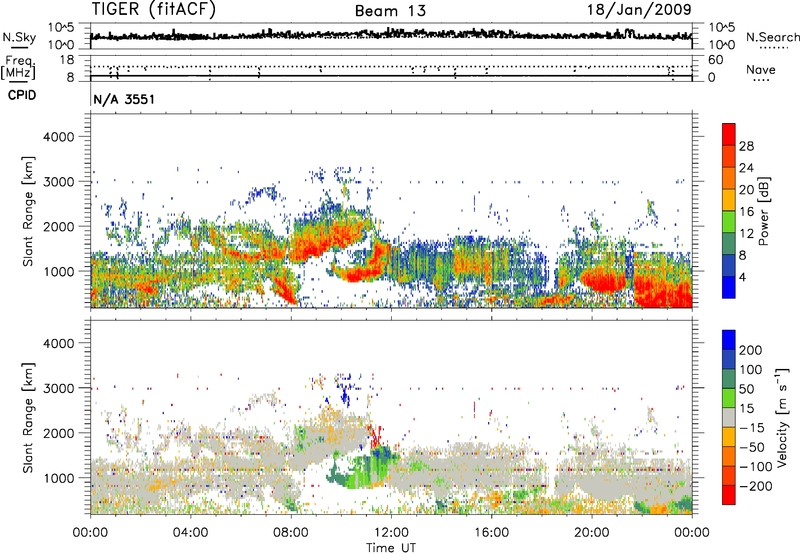The image size is (800, 554).
Task: Pick the light green velocity segment between 15 and 50
Action: [x=729, y=398]
